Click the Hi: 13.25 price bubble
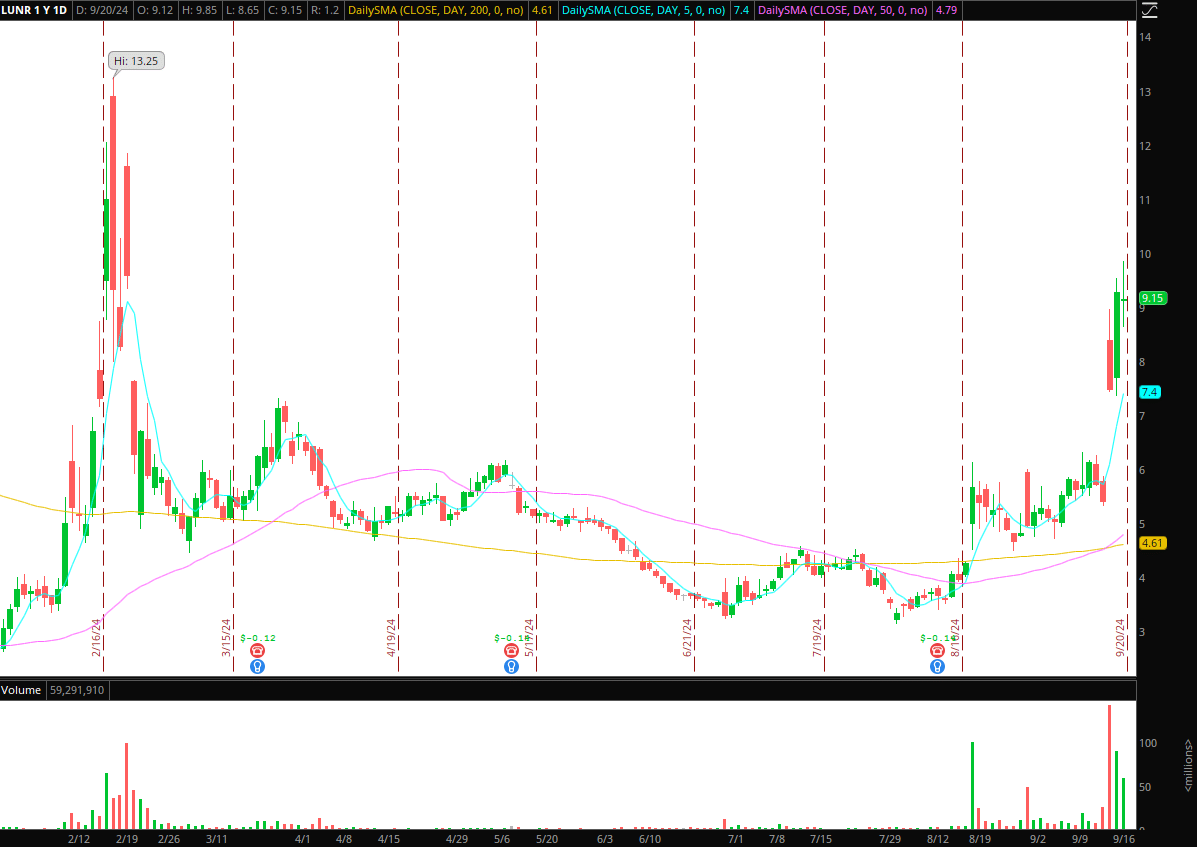The width and height of the screenshot is (1197, 847). tap(136, 61)
